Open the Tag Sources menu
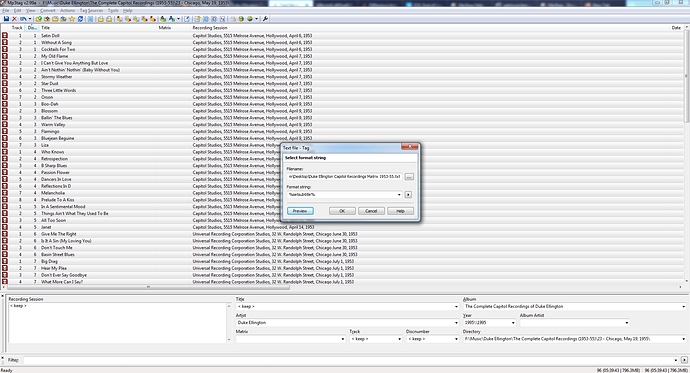The height and width of the screenshot is (373, 690). (91, 11)
